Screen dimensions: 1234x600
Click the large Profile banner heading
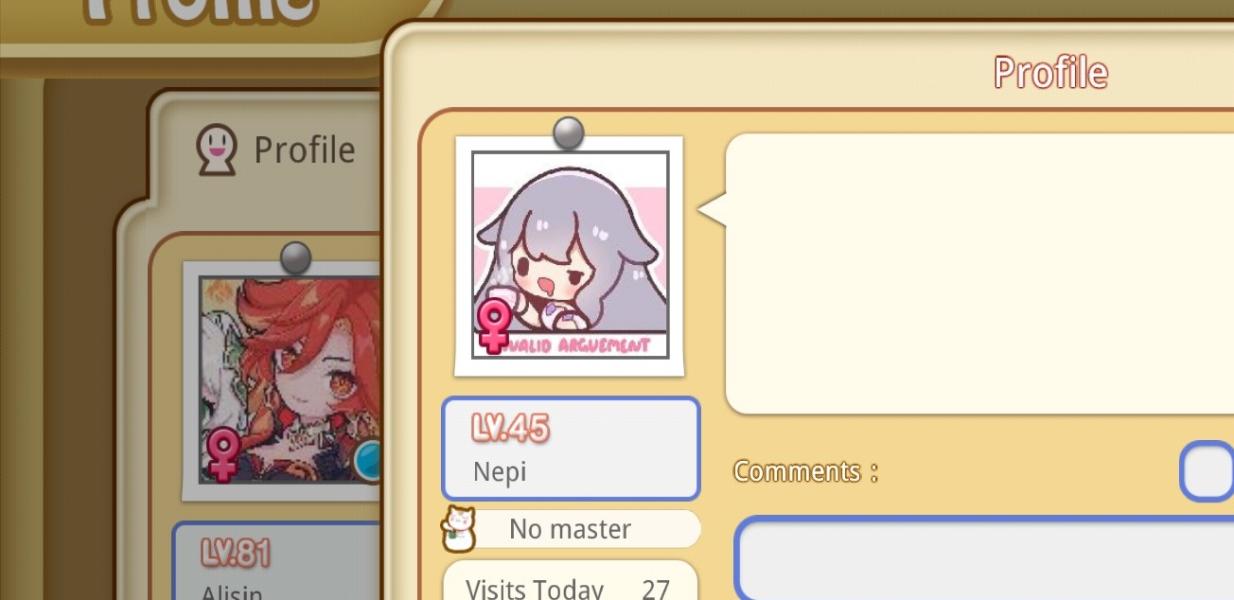point(200,15)
